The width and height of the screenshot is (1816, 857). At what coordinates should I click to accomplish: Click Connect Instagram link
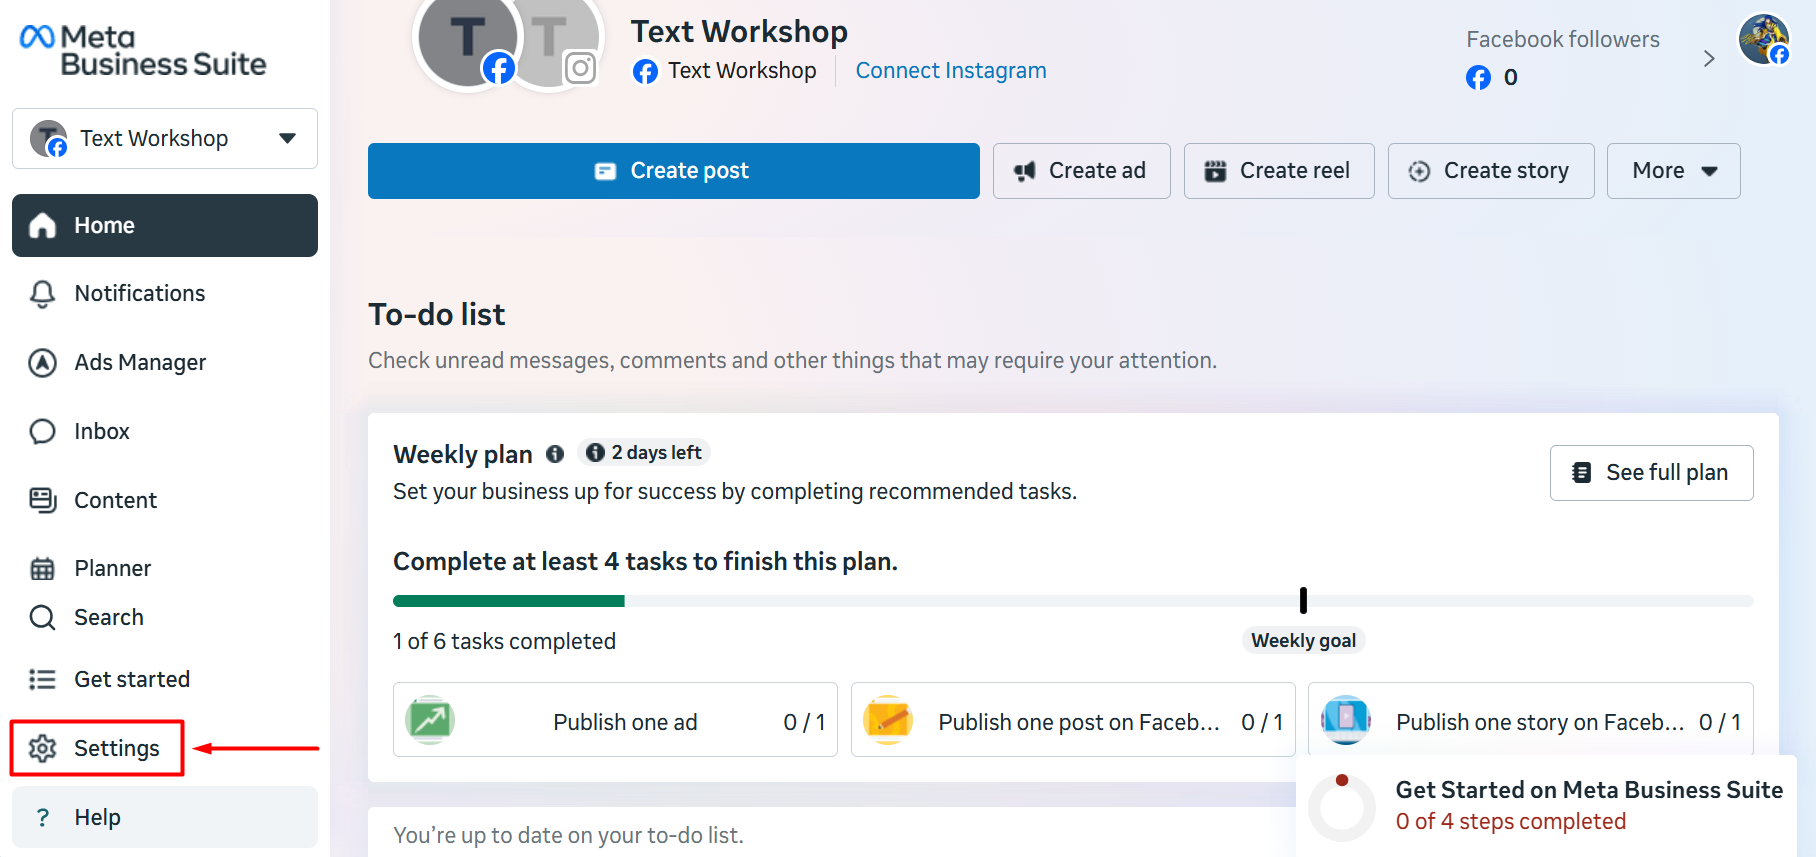point(950,71)
